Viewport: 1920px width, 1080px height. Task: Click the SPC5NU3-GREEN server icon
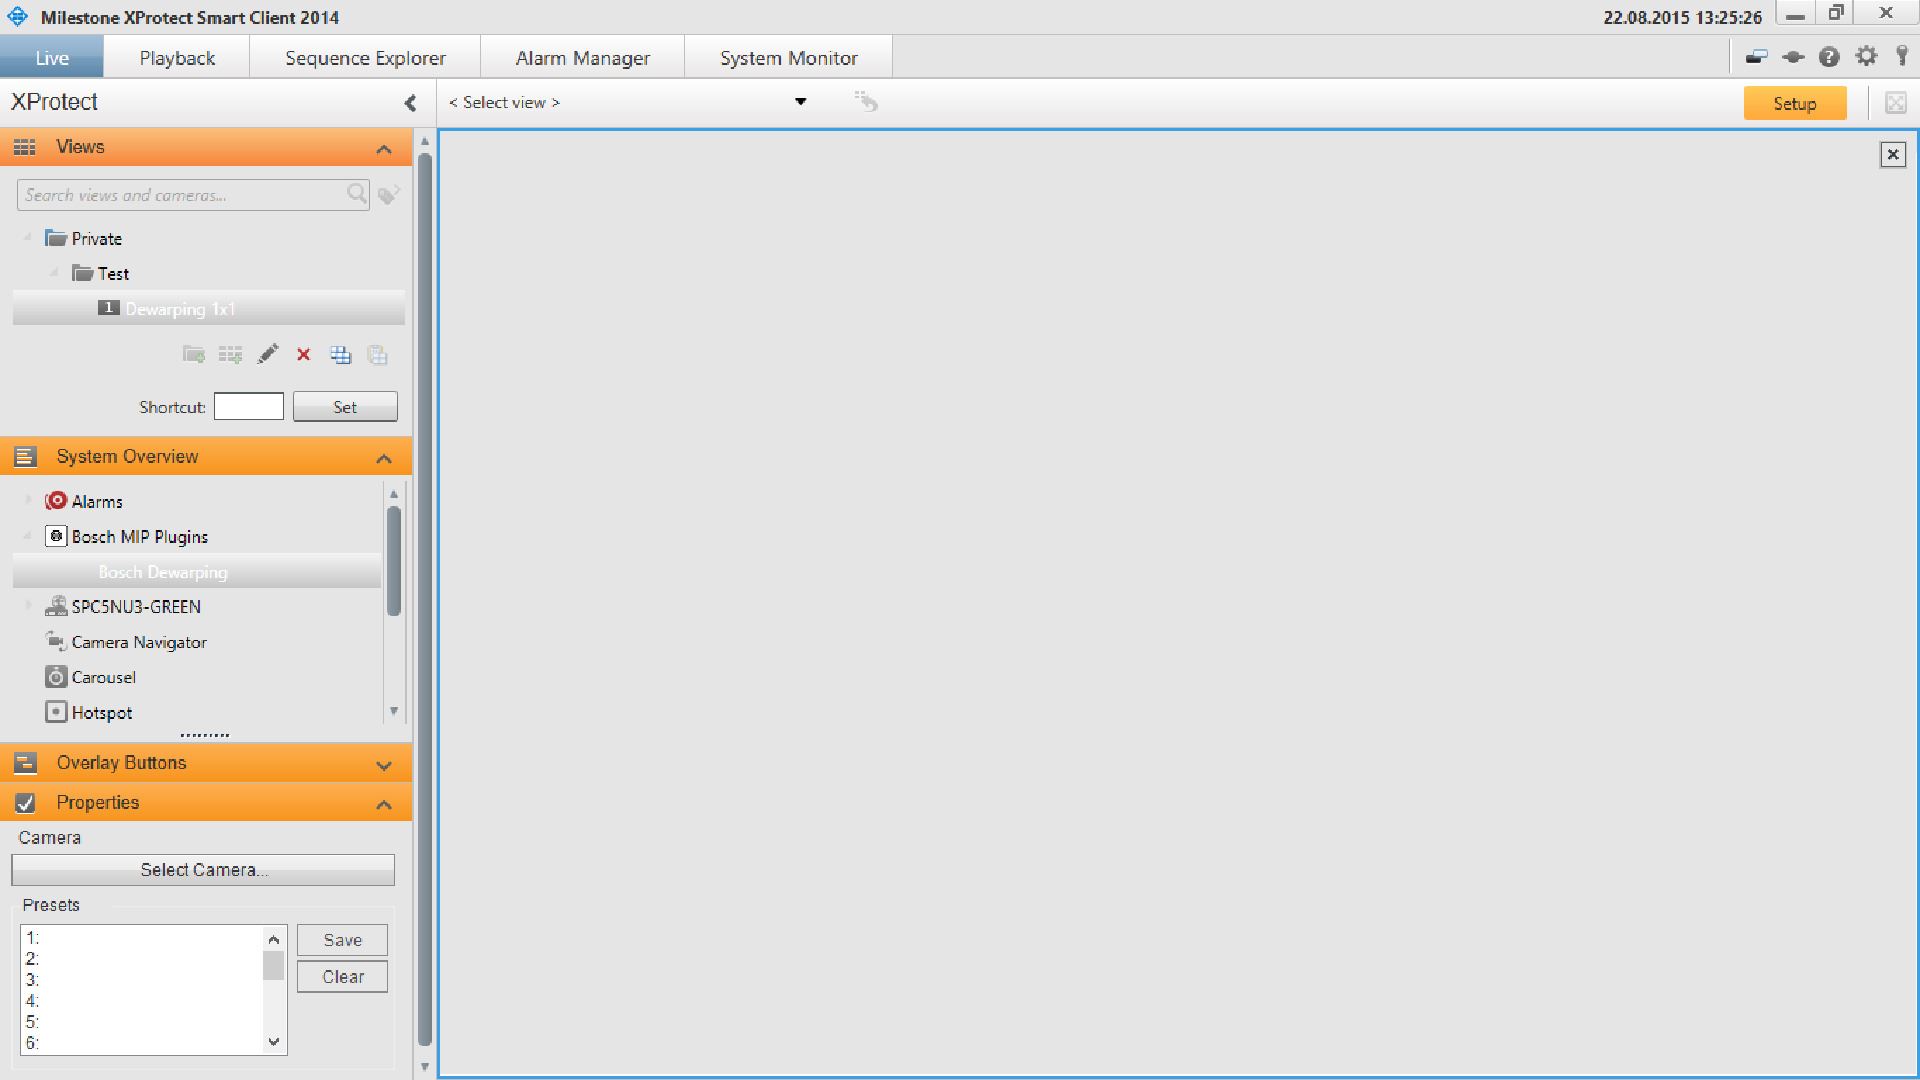point(56,606)
